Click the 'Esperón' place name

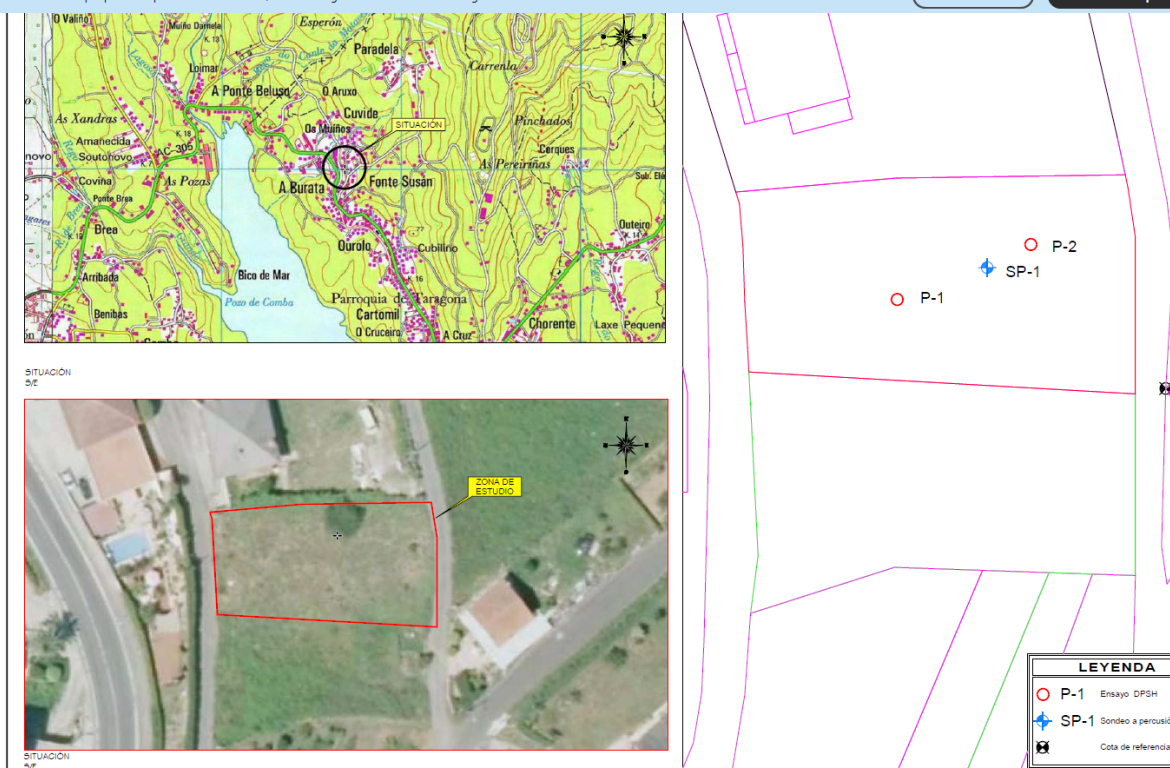coord(321,22)
